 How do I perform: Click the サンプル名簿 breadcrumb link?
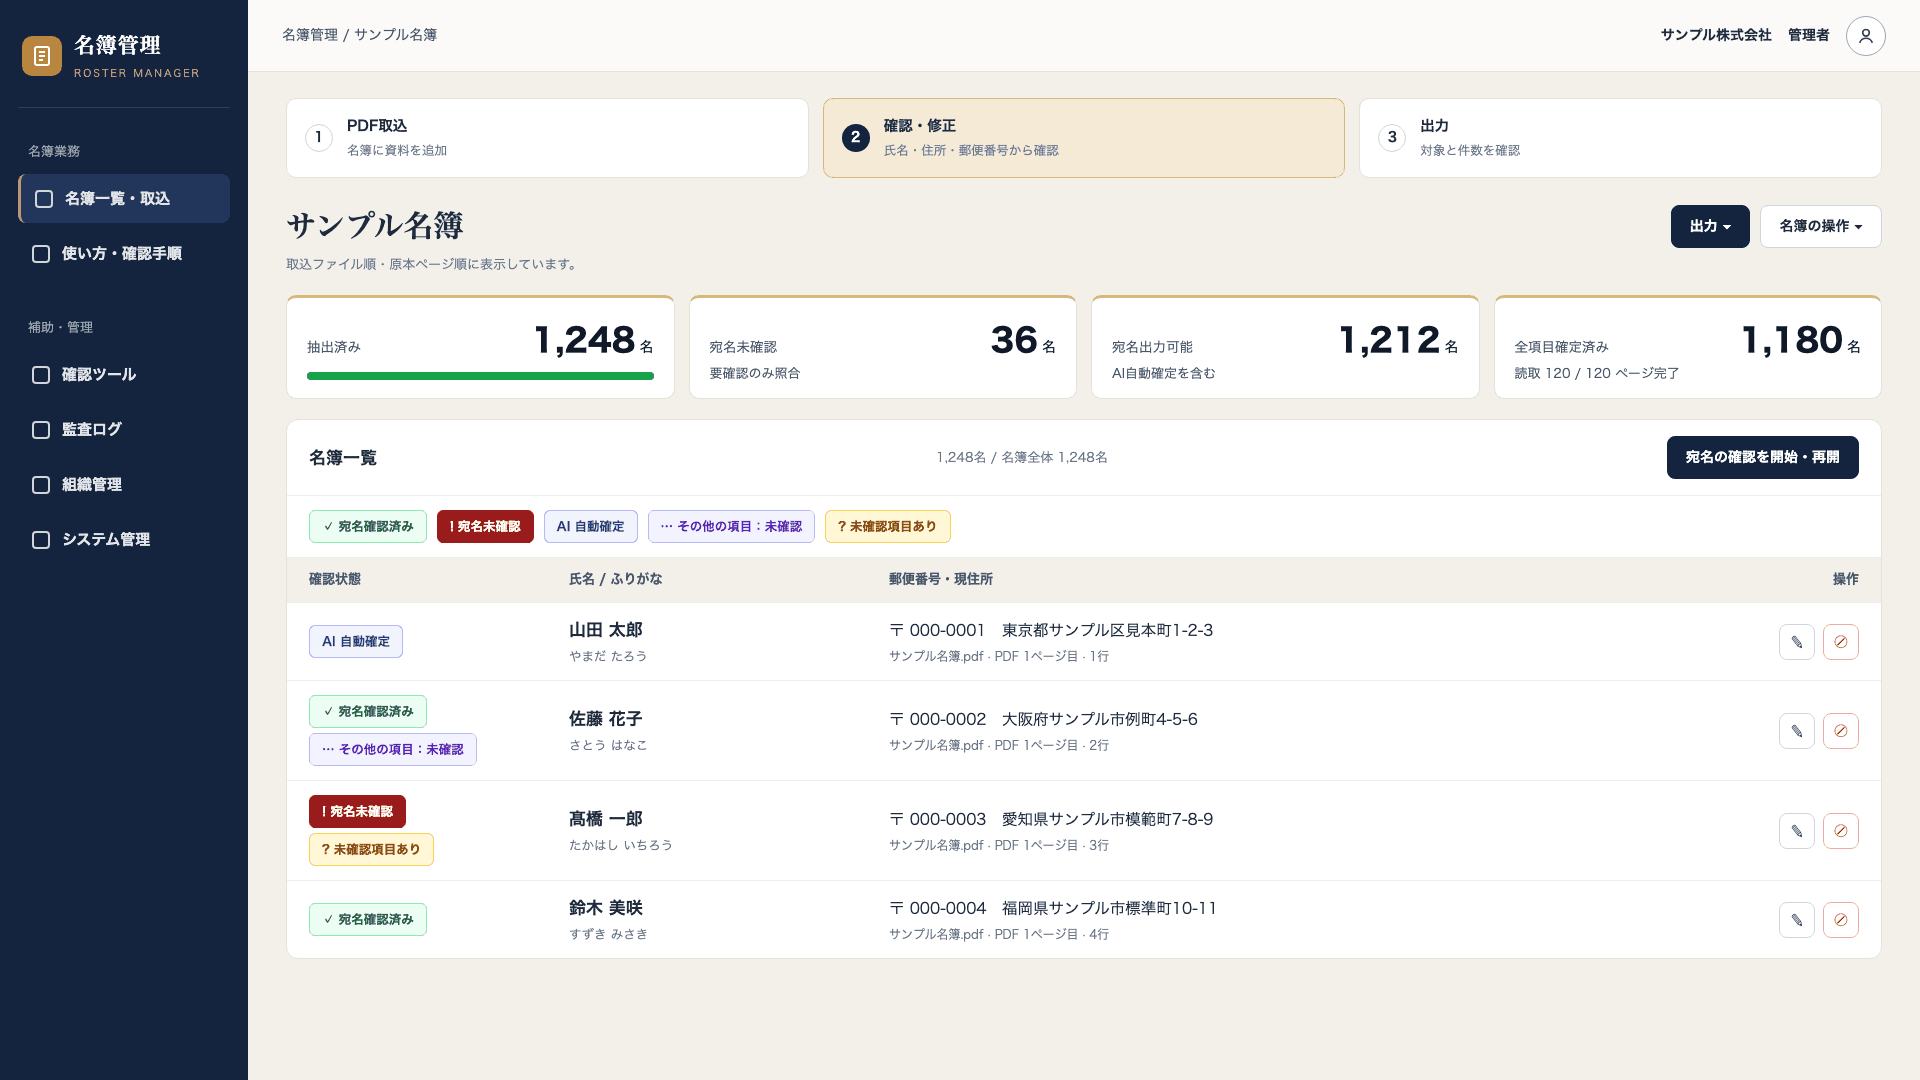[x=395, y=35]
